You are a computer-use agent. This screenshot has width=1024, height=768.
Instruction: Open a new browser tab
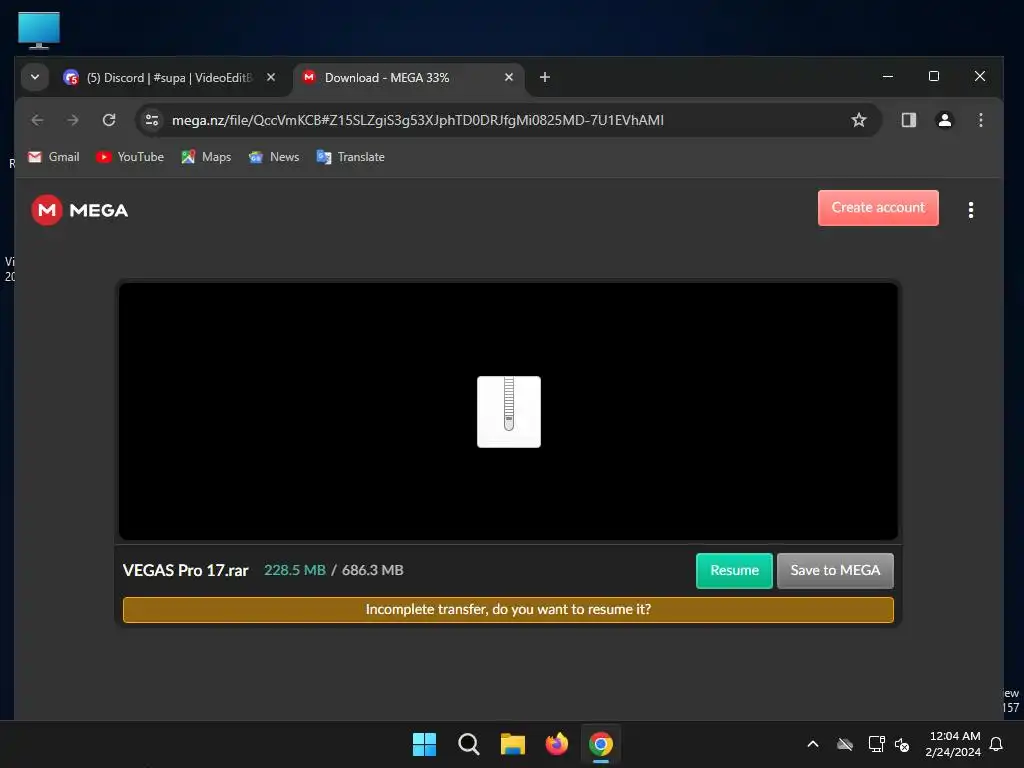tap(545, 77)
